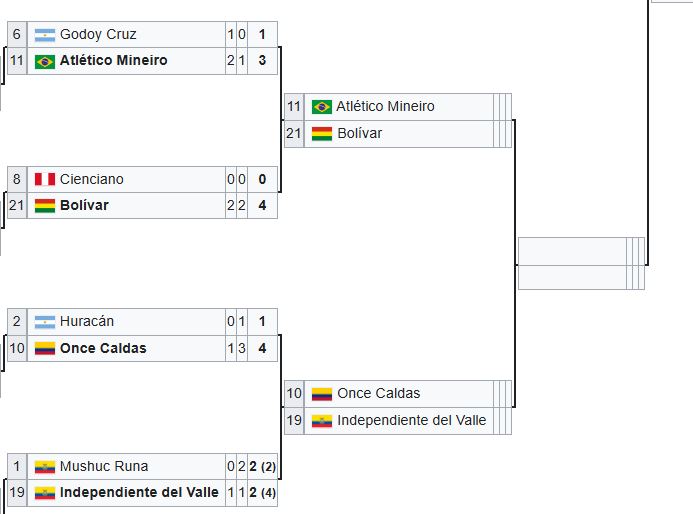The width and height of the screenshot is (693, 514).
Task: Open quarterfinal Bolívar team link
Action: pyautogui.click(x=359, y=134)
